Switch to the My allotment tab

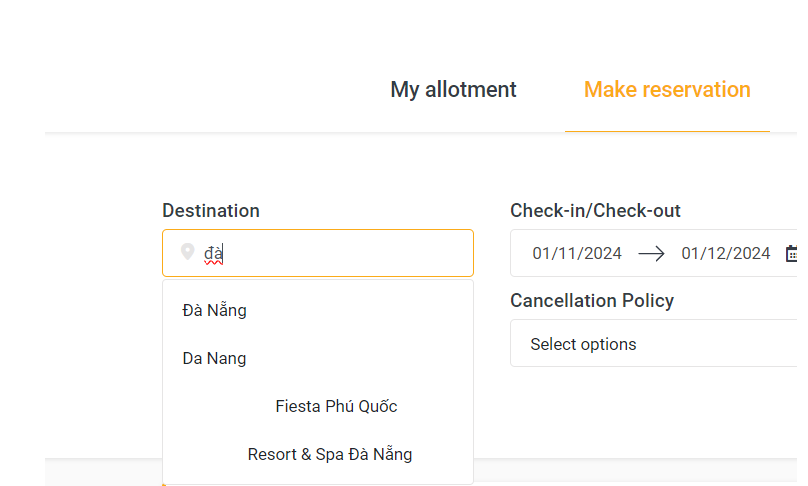pyautogui.click(x=453, y=90)
